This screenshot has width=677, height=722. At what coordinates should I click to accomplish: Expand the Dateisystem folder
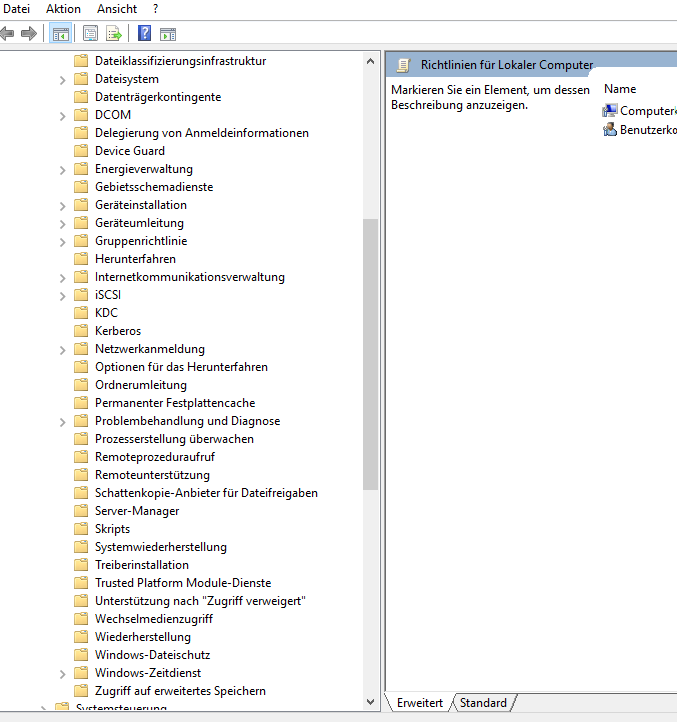pos(63,80)
